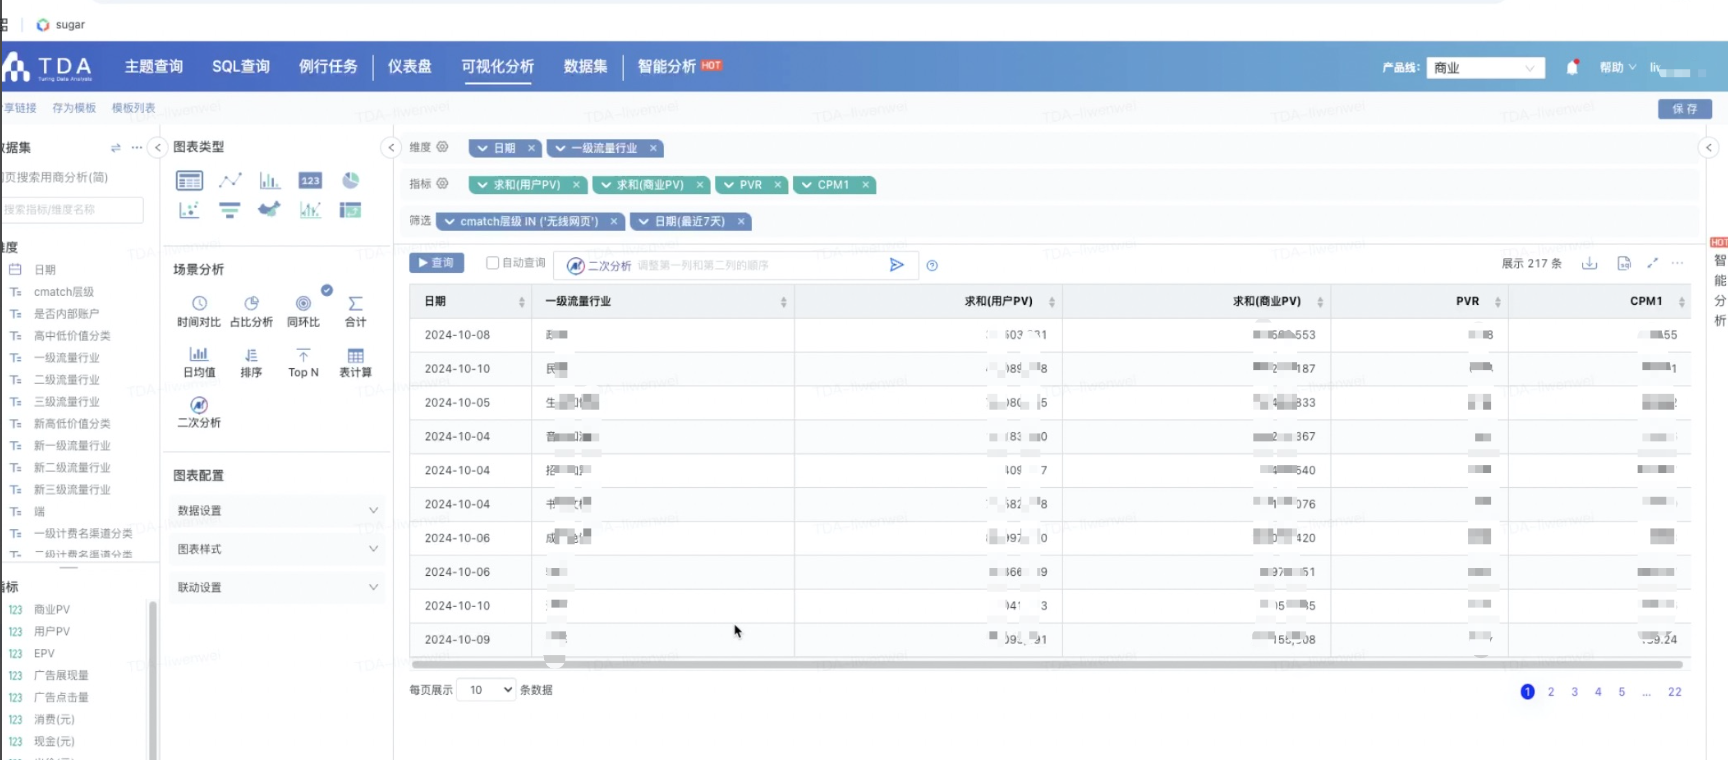Screen dimensions: 1728x760
Task: Click the 查询 button
Action: (x=436, y=263)
